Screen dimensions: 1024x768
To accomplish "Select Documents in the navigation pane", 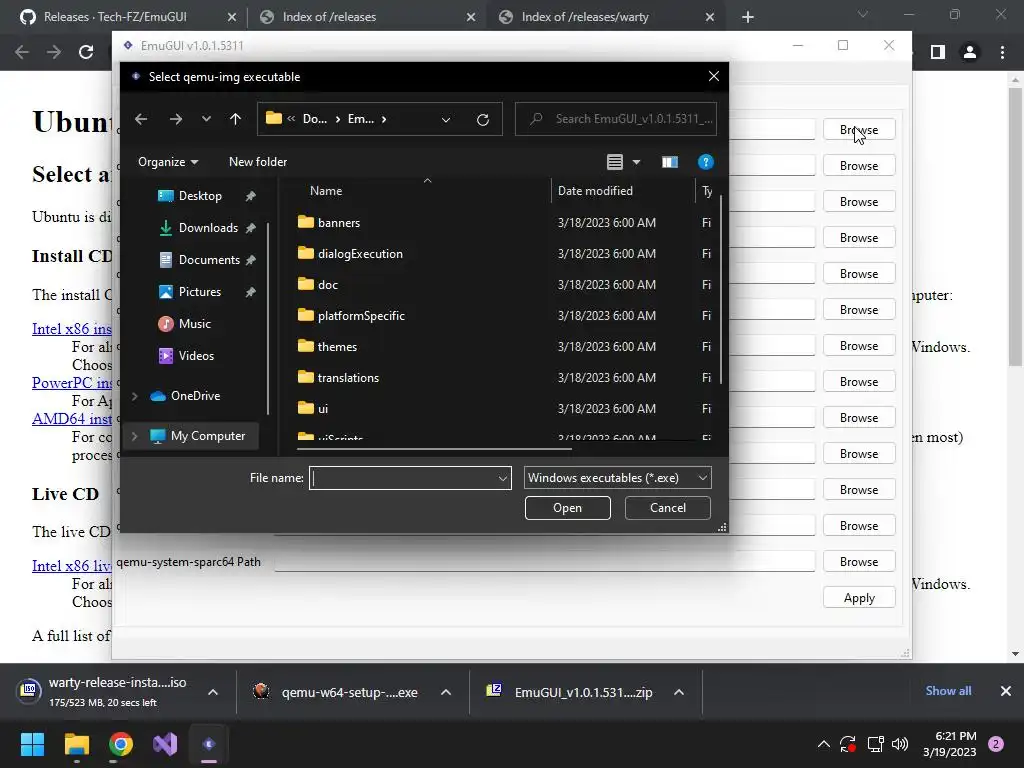I will click(x=209, y=260).
